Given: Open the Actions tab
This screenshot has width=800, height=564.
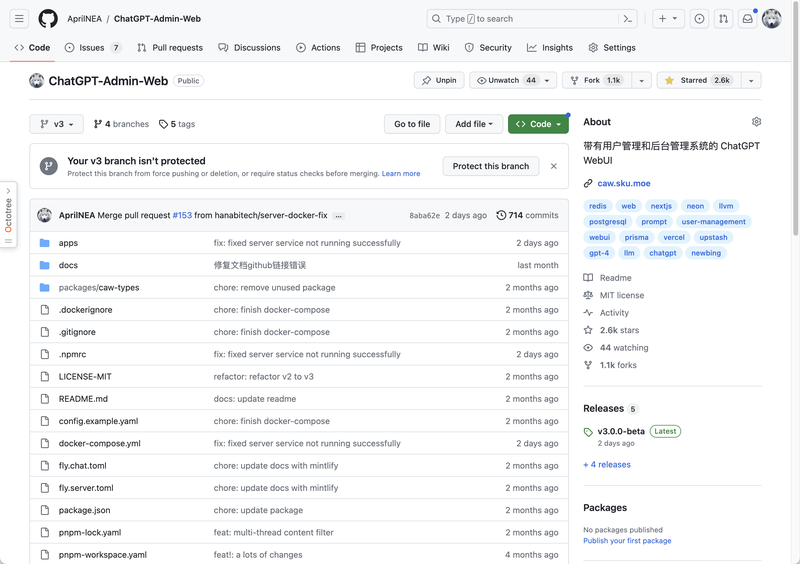Looking at the screenshot, I should click(318, 48).
